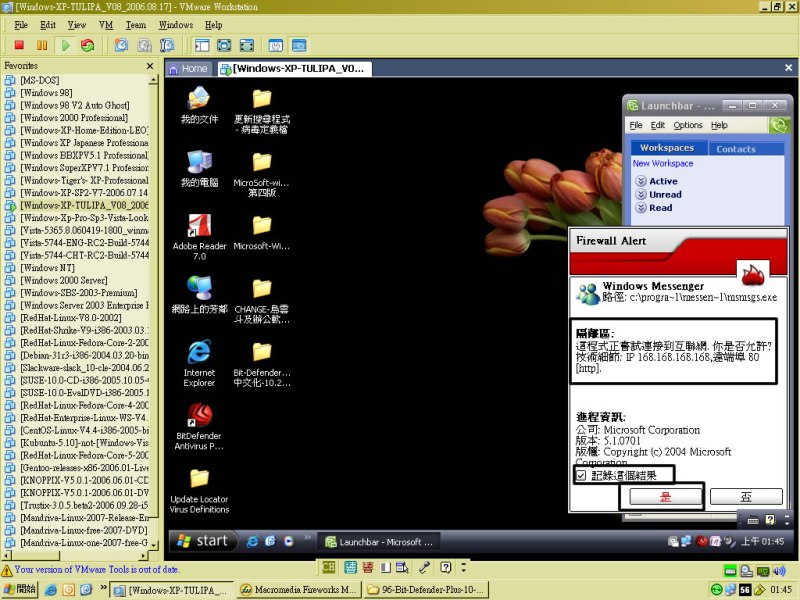This screenshot has width=800, height=600.
Task: Toggle the Favorites sidebar toolbar icon
Action: 202,45
